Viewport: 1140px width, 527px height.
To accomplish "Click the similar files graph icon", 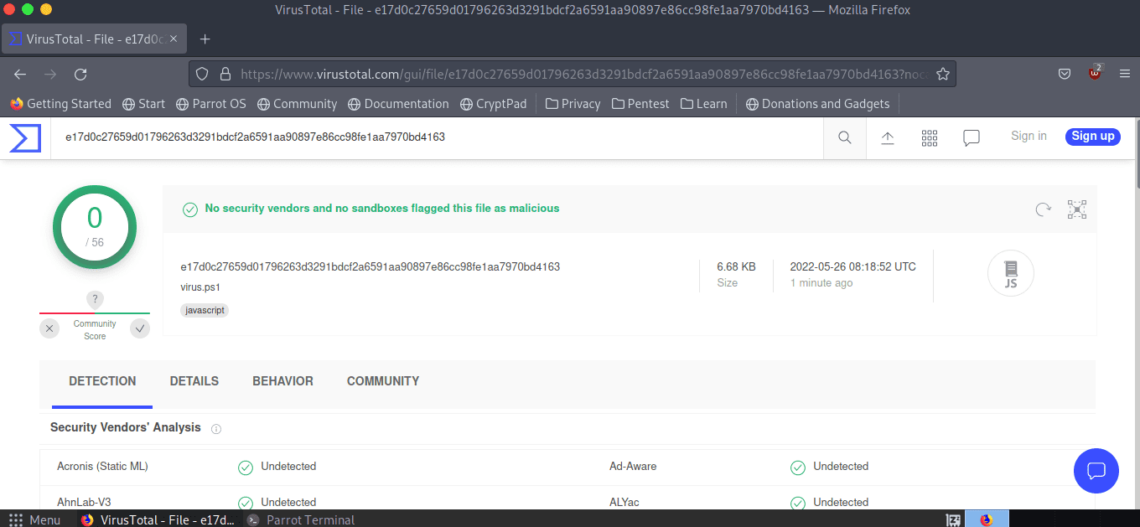I will [x=1077, y=209].
